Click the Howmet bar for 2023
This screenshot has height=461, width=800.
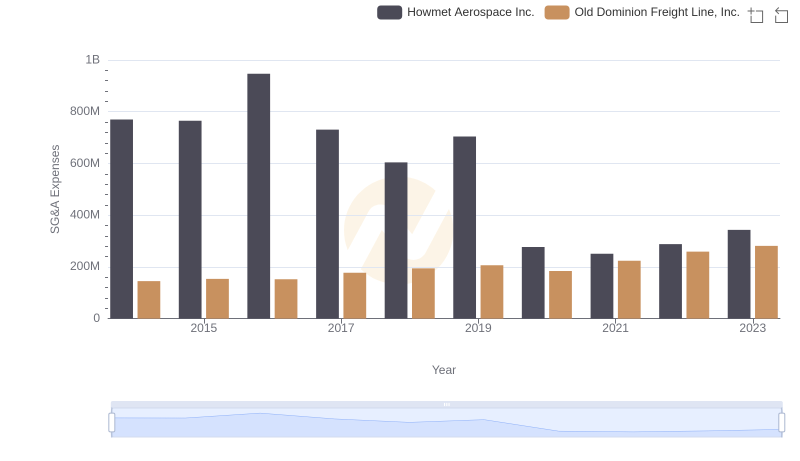point(739,274)
